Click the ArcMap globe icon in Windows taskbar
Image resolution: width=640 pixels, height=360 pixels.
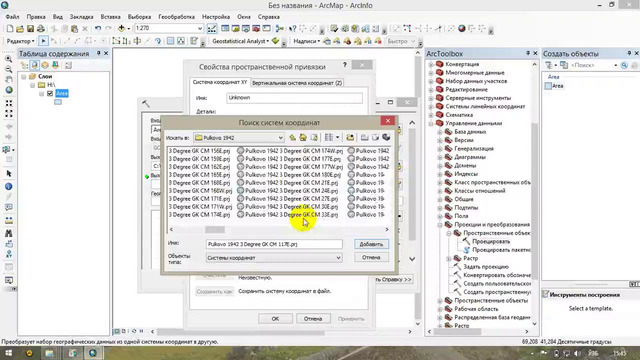(x=93, y=353)
